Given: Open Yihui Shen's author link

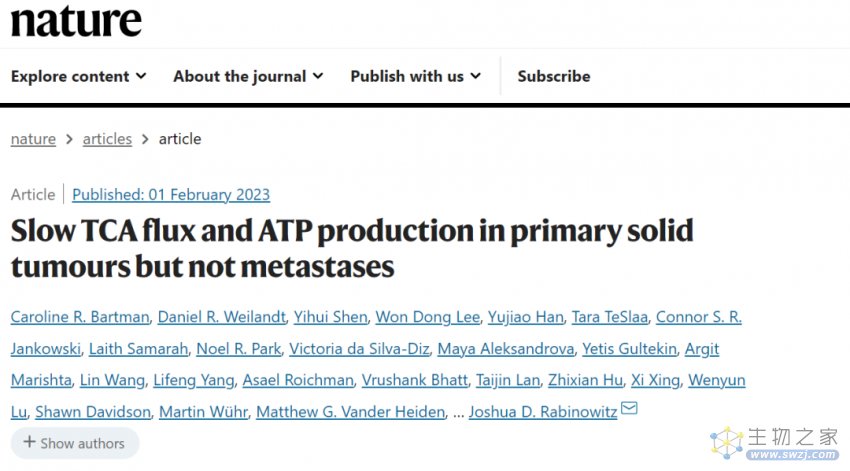Looking at the screenshot, I should (331, 317).
